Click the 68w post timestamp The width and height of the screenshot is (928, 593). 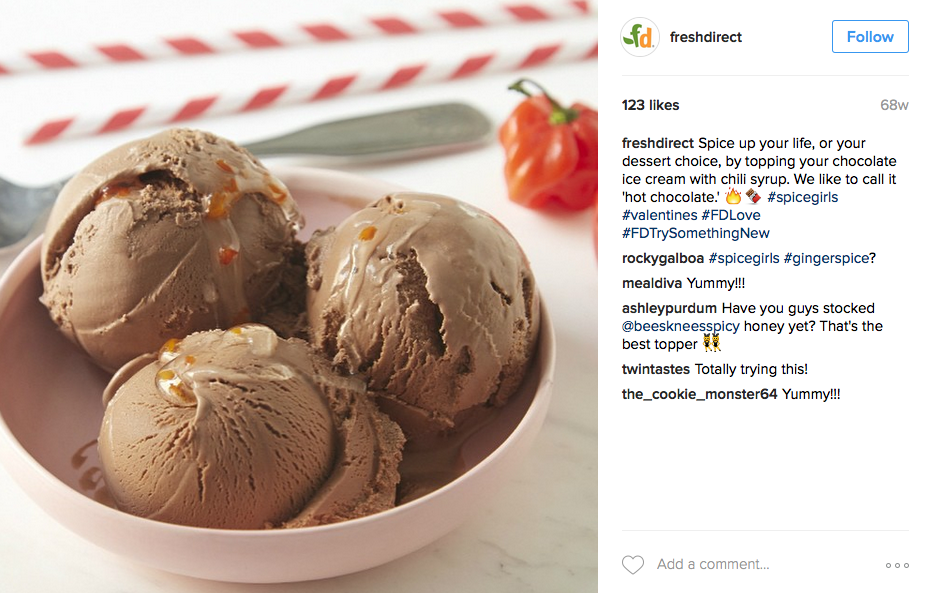click(894, 105)
